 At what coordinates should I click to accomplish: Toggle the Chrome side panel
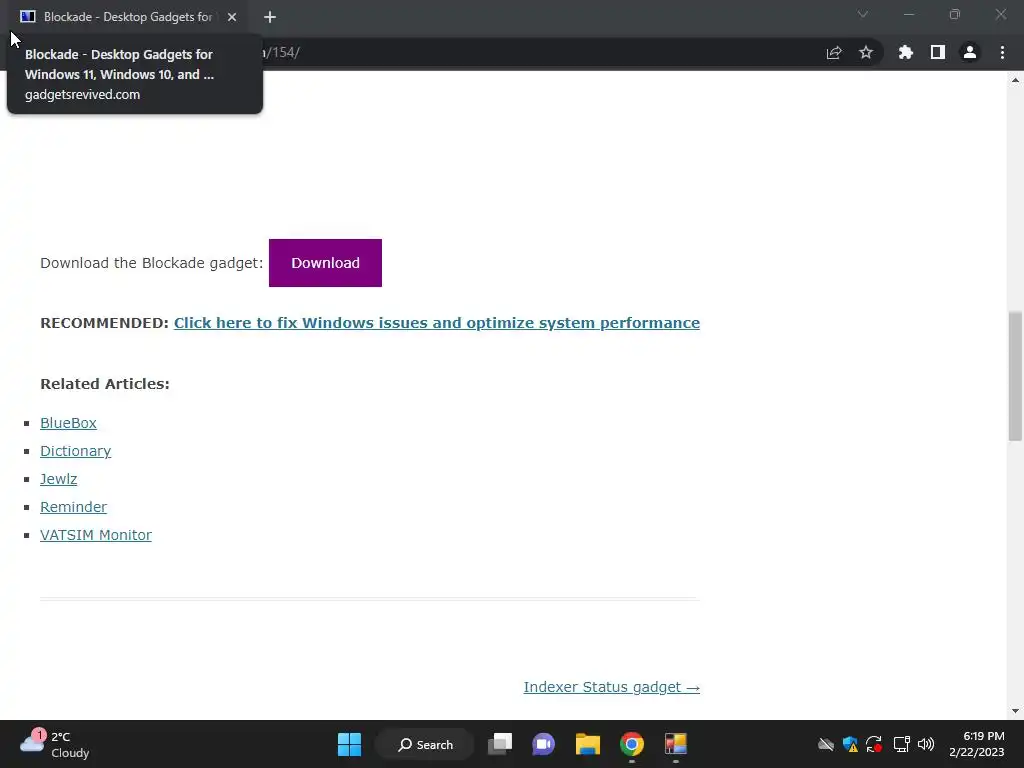[938, 52]
